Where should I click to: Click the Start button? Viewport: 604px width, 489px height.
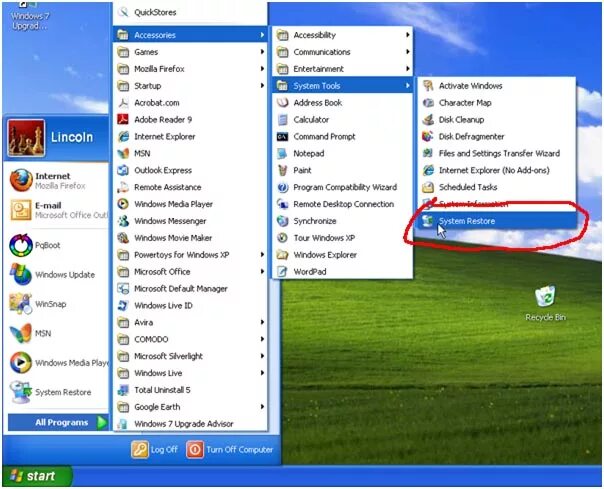tap(37, 476)
